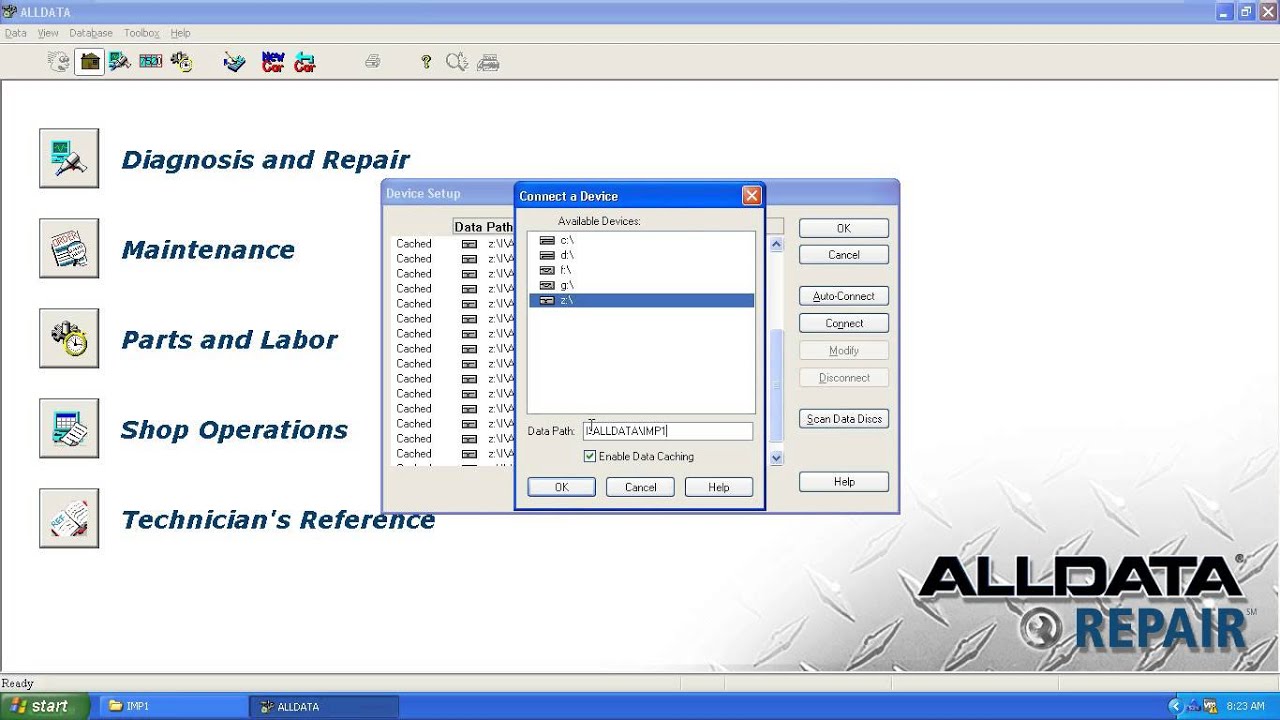The width and height of the screenshot is (1280, 720).
Task: Open the Help menu in menu bar
Action: [180, 33]
